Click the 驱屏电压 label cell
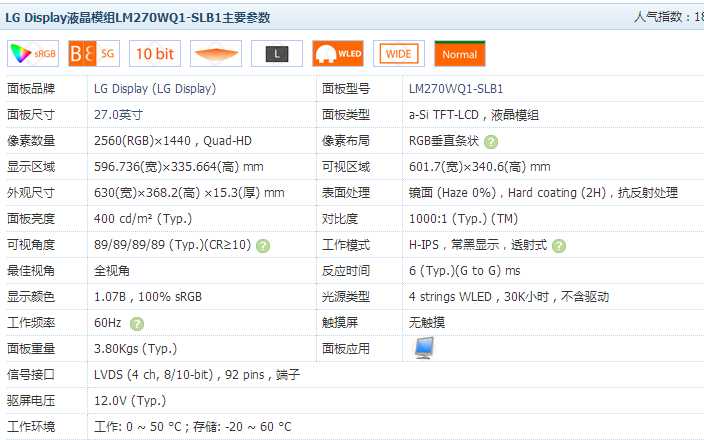Viewport: 704px width, 440px height. coord(31,400)
